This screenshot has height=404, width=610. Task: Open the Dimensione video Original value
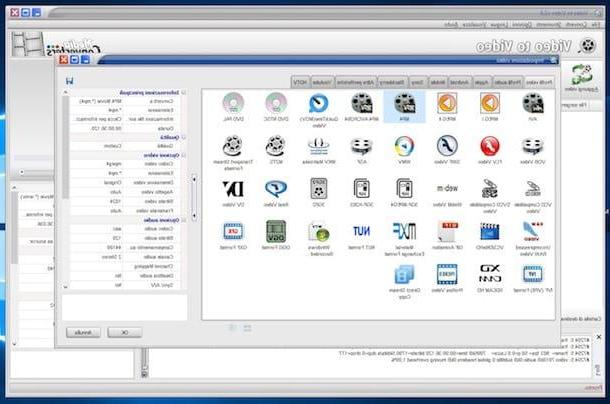click(x=97, y=182)
